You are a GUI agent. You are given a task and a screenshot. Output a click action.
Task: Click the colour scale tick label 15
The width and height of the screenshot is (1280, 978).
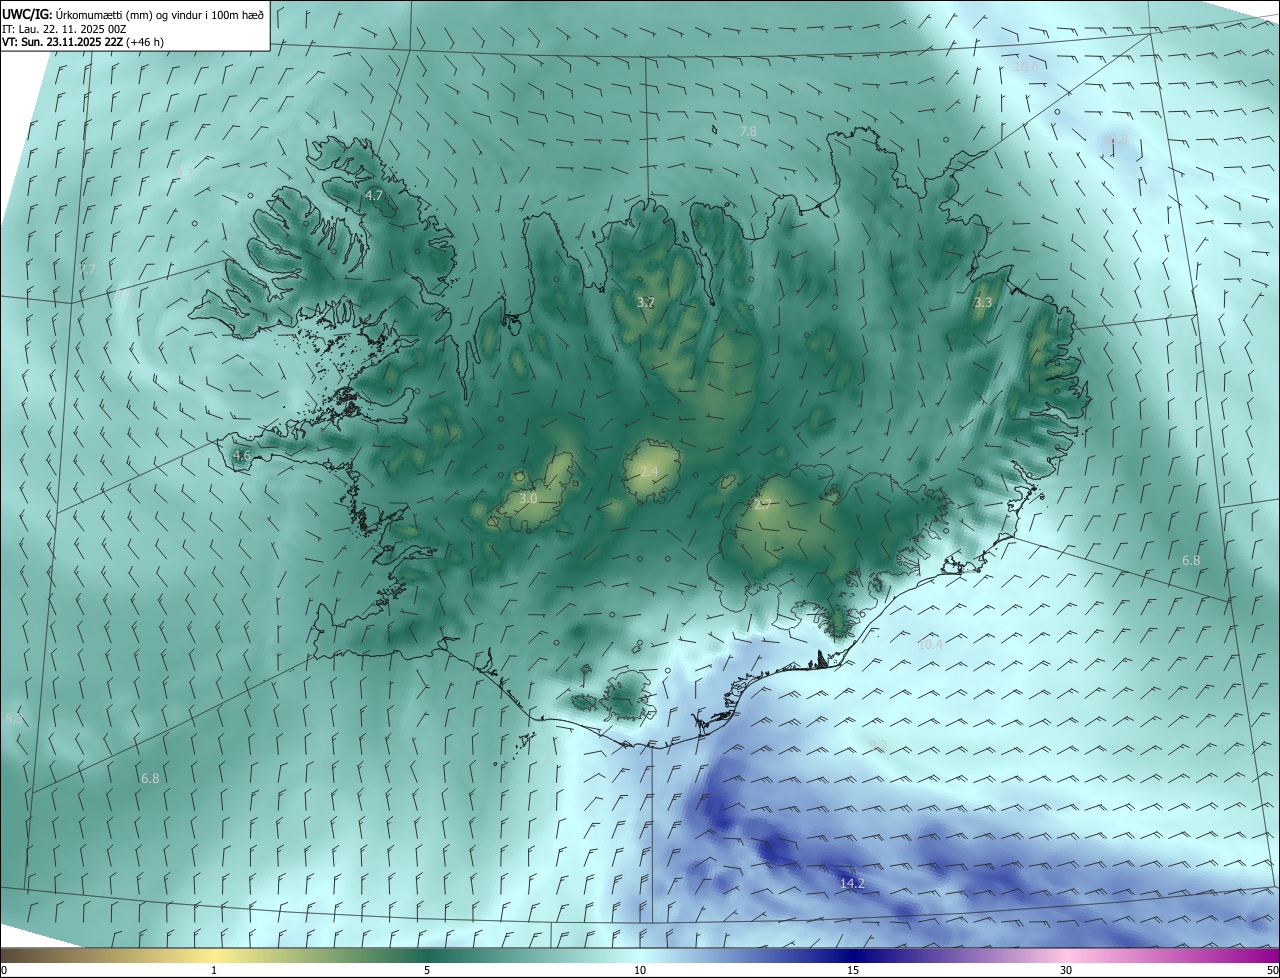[853, 971]
